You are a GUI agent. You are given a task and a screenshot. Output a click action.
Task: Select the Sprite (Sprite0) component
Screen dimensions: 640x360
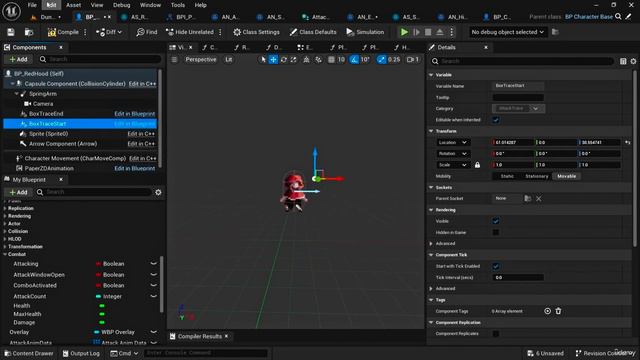(x=48, y=133)
